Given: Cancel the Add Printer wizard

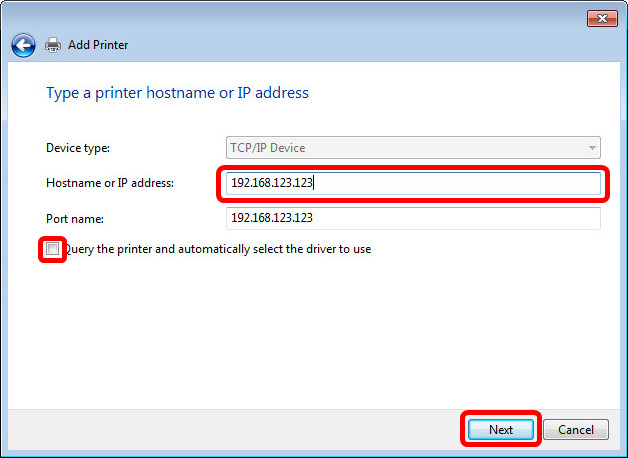Looking at the screenshot, I should coord(576,430).
